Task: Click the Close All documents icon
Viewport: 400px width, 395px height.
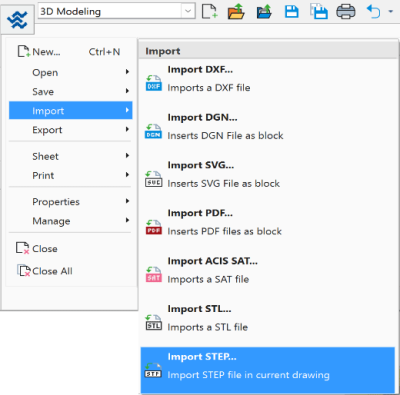Action: tap(24, 271)
